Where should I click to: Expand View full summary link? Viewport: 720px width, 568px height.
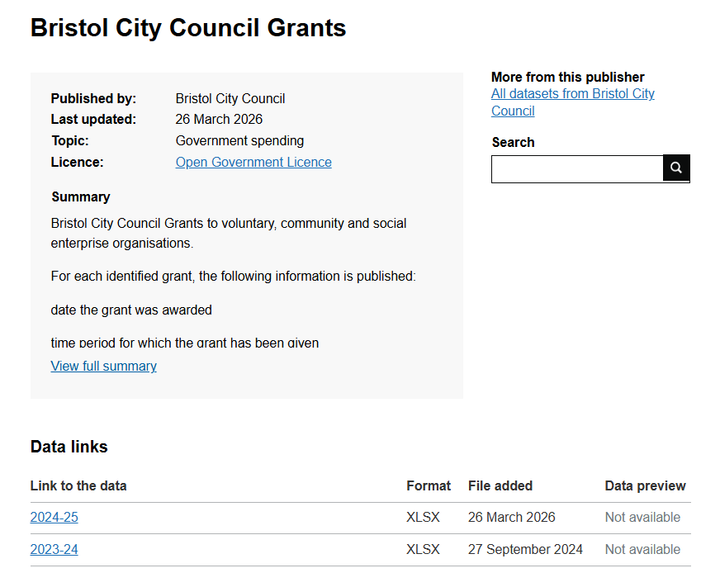pyautogui.click(x=104, y=366)
